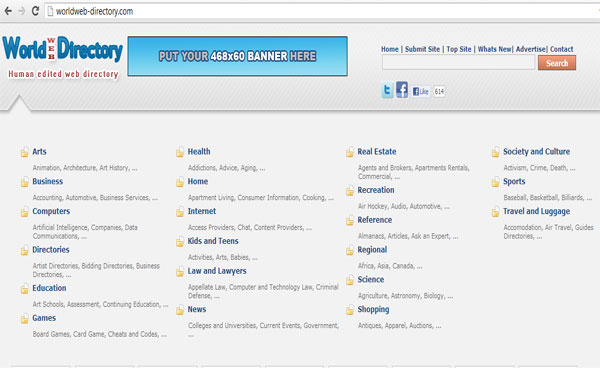This screenshot has width=600, height=370.
Task: Open the Shopping category link
Action: 373,309
